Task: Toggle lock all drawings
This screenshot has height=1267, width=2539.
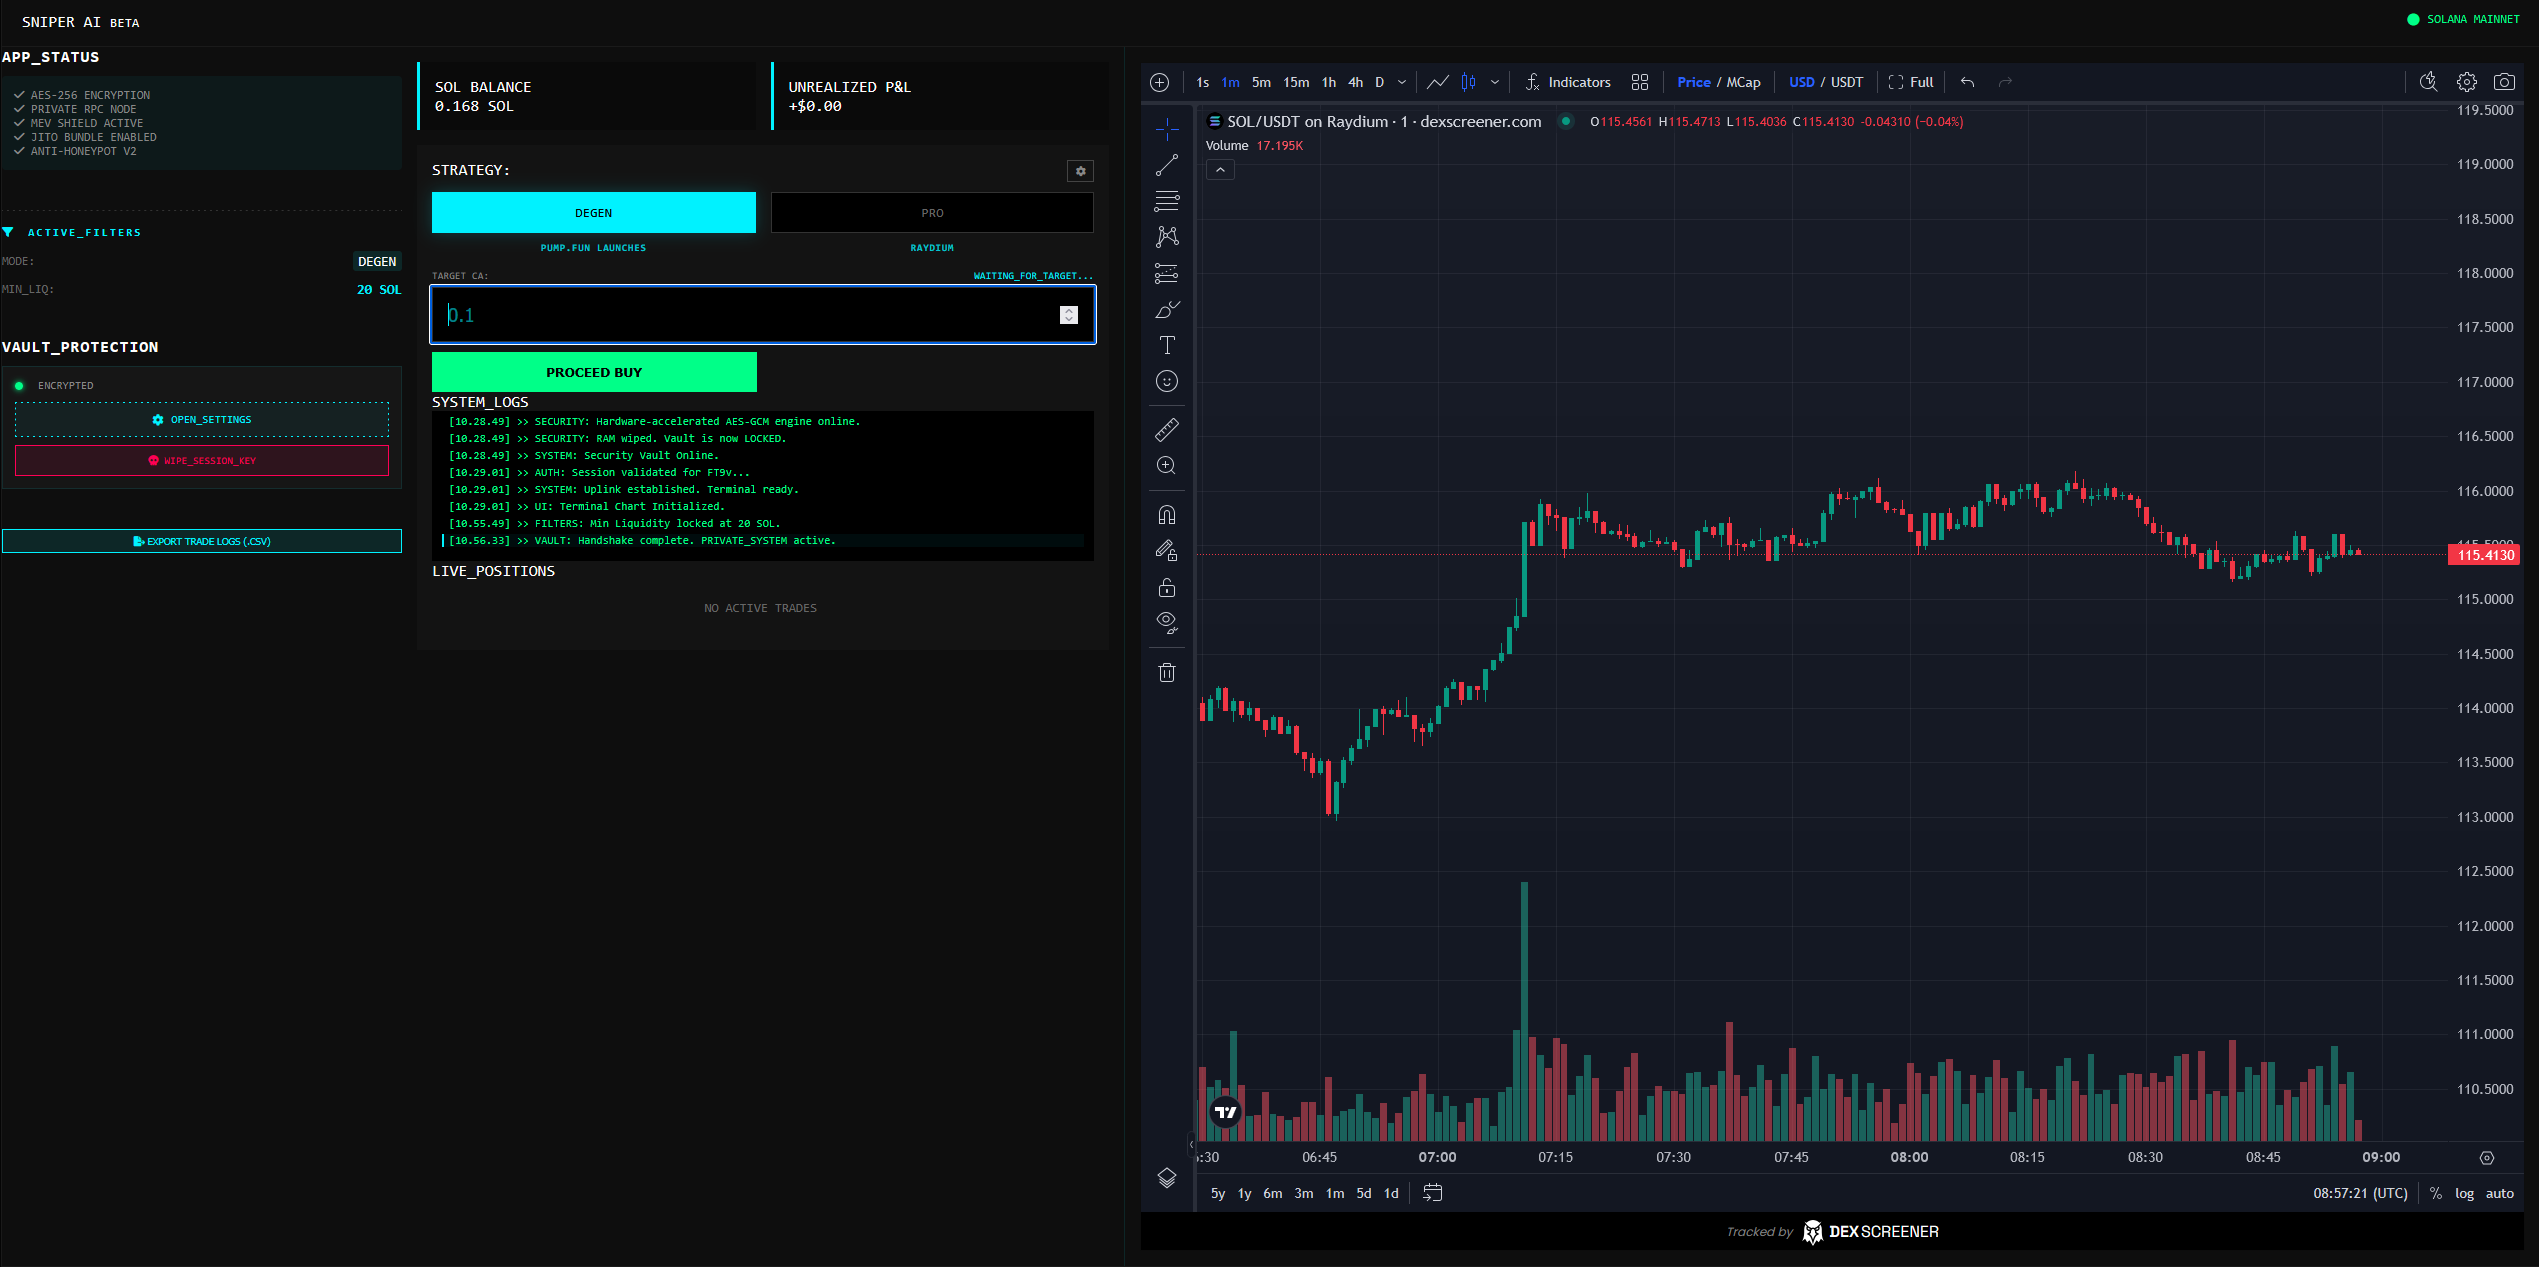Action: (1166, 587)
